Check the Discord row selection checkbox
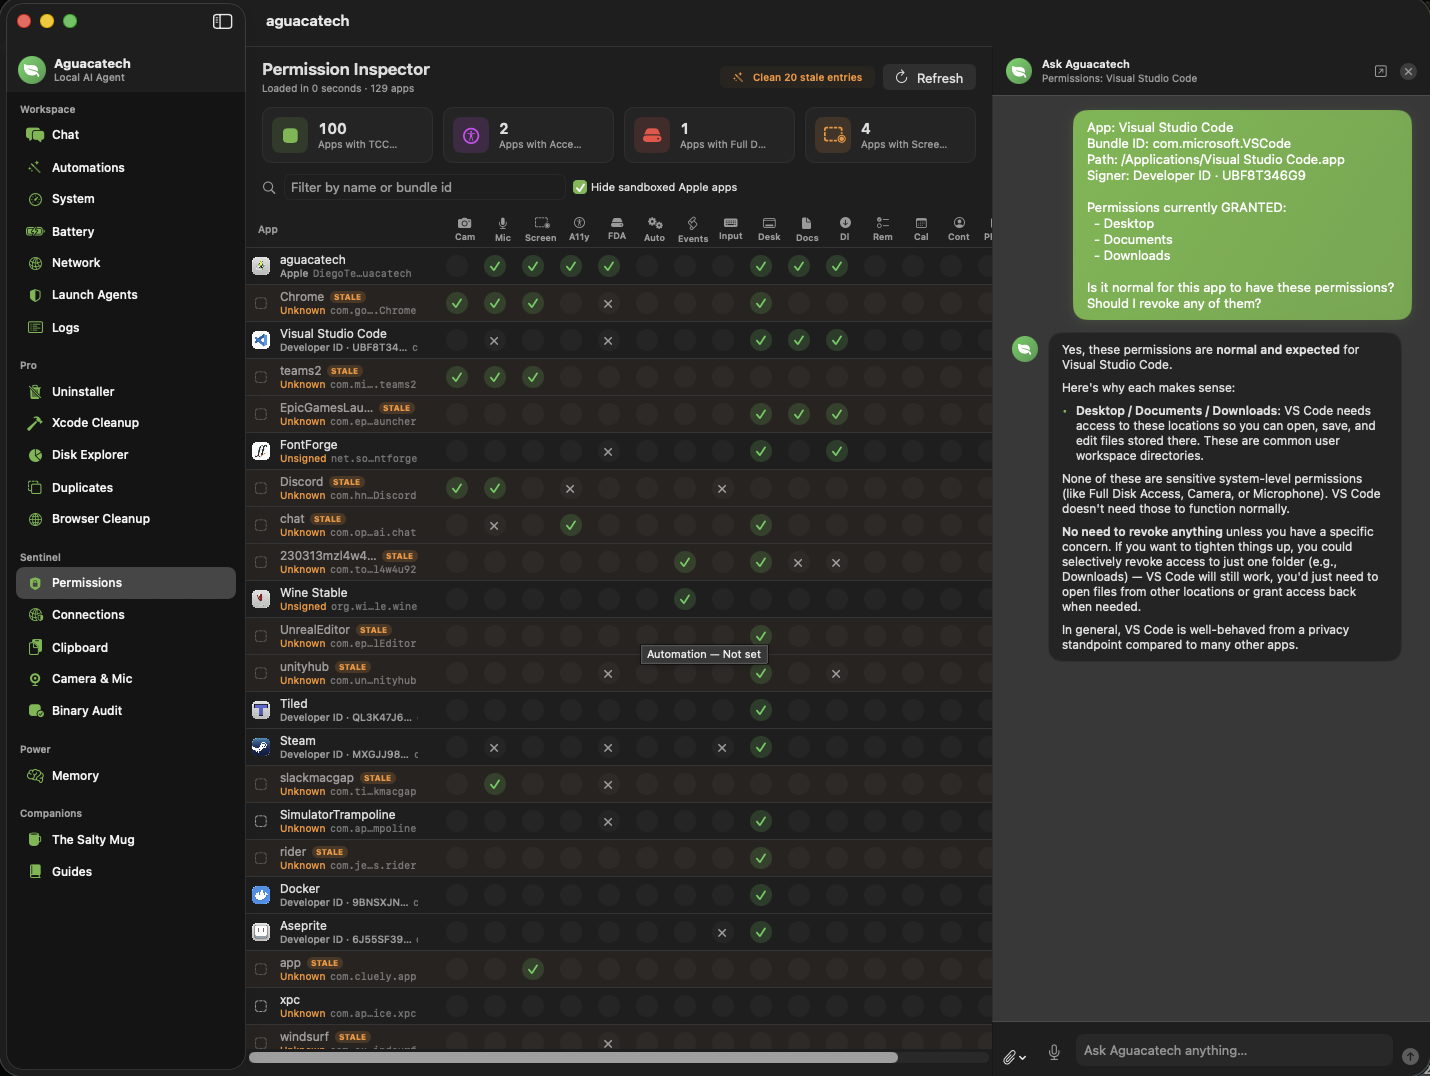 [261, 488]
